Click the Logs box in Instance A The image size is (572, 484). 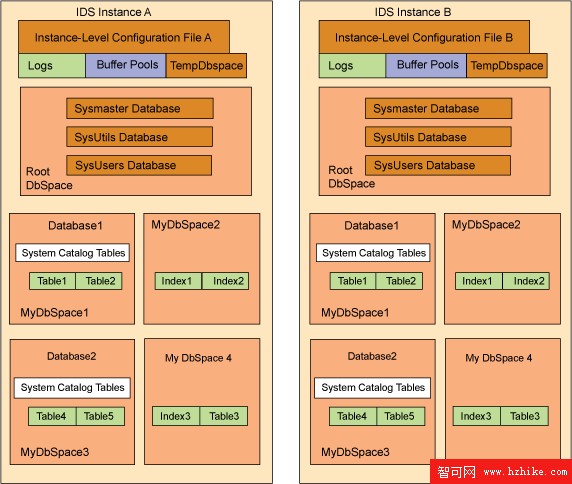pyautogui.click(x=52, y=66)
